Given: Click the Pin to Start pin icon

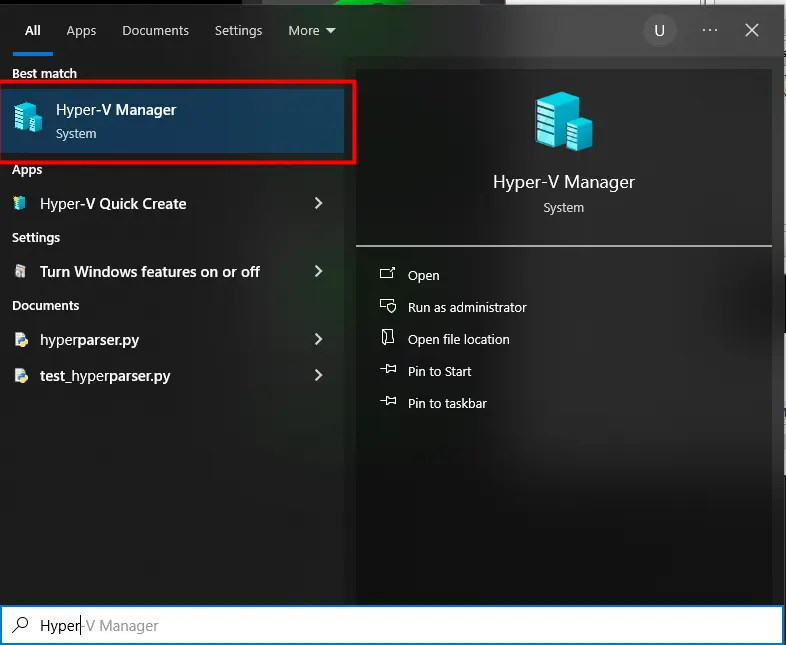Looking at the screenshot, I should pyautogui.click(x=388, y=369).
